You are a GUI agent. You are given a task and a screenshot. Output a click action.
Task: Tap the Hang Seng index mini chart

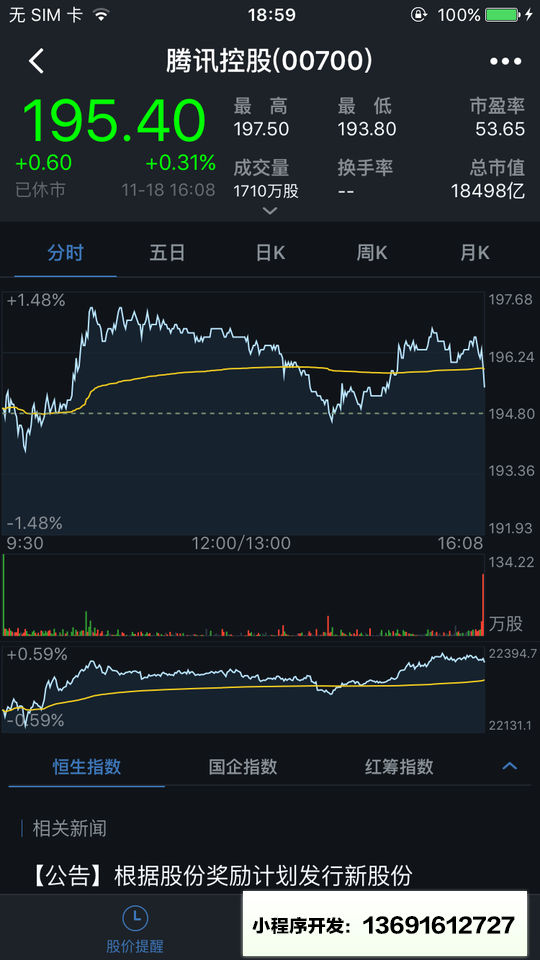click(243, 689)
